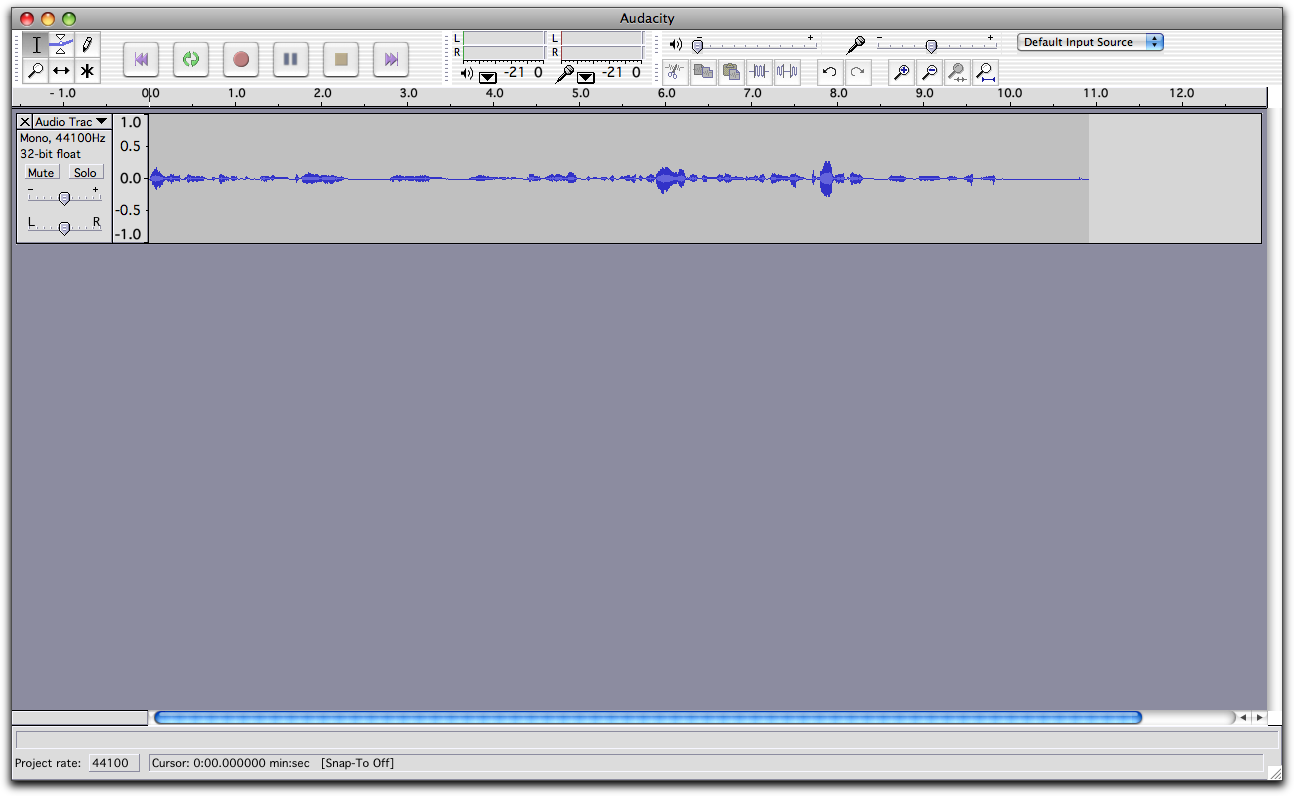
Task: Expand the output meter dropdown arrow
Action: pos(487,74)
